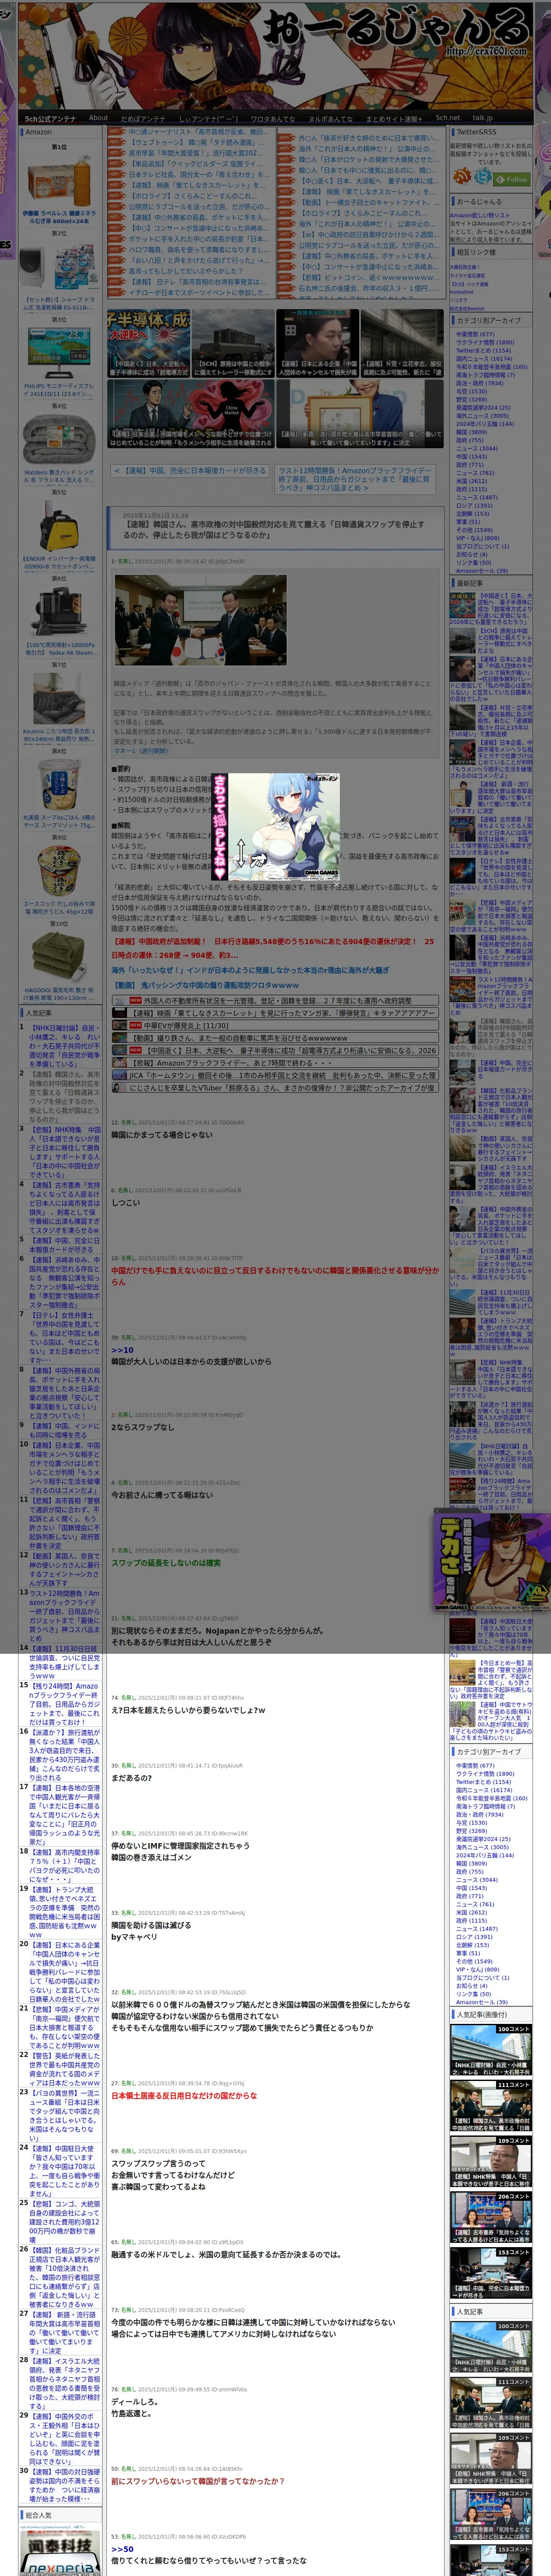Click the >>50 reply anchor in comments
Image resolution: width=551 pixels, height=2576 pixels.
(x=122, y=2549)
